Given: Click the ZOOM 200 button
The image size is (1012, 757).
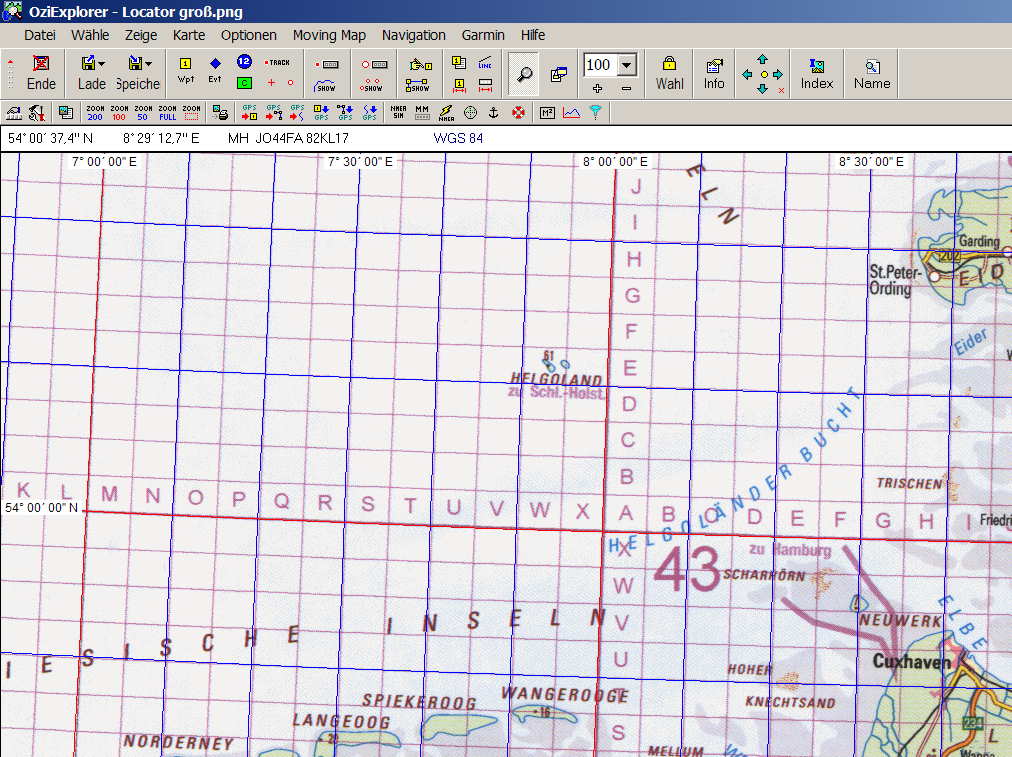Looking at the screenshot, I should click(95, 113).
